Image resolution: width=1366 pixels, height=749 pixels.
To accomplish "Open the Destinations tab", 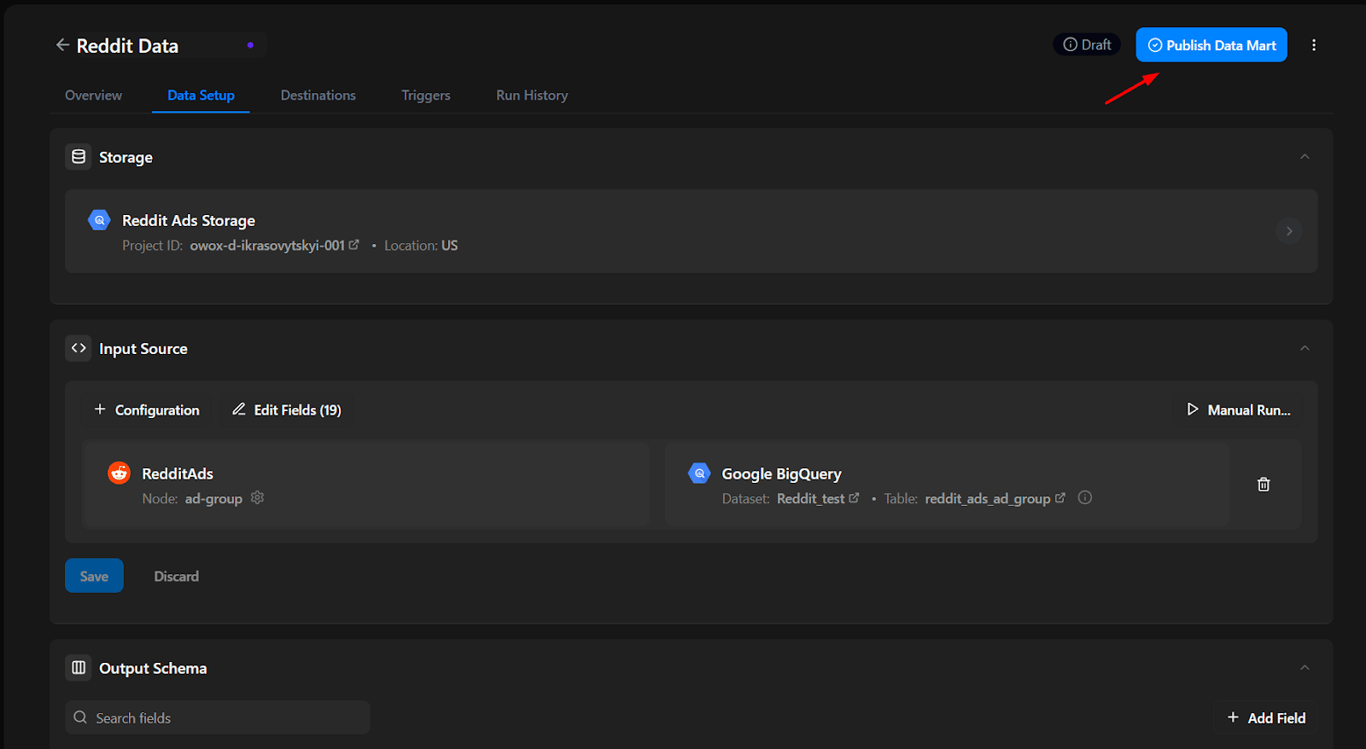I will pos(318,95).
